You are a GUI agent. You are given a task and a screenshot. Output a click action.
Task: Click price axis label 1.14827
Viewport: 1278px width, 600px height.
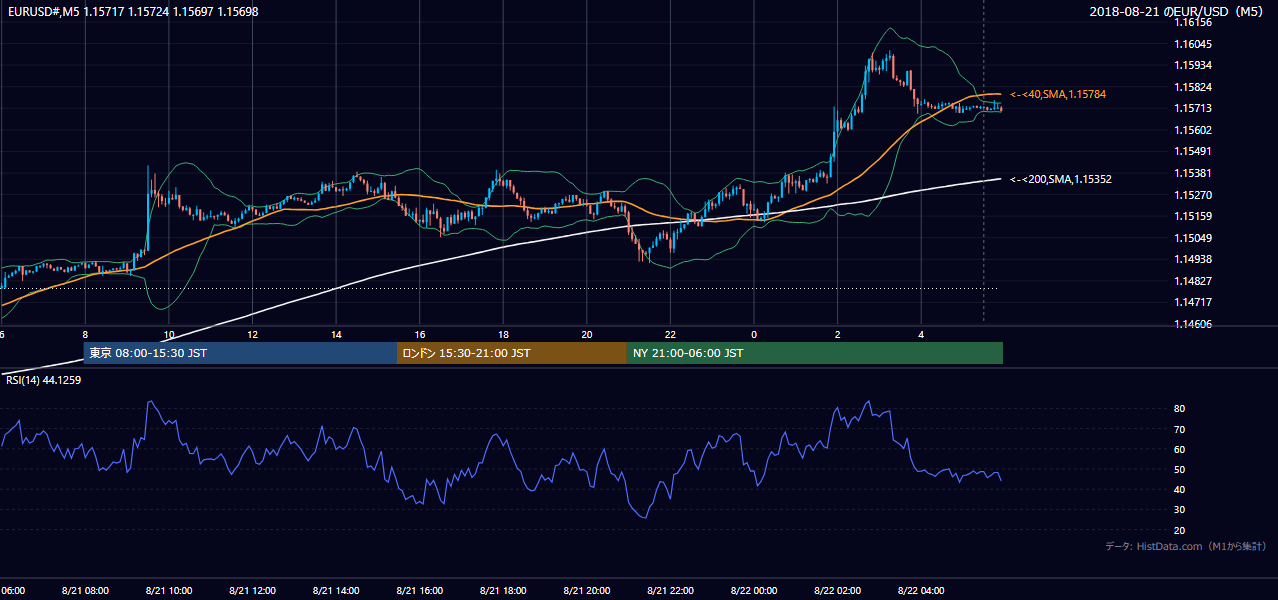pyautogui.click(x=1193, y=281)
